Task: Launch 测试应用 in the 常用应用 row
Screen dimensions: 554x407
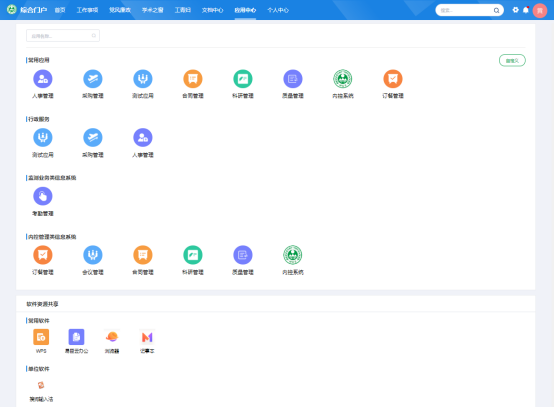Action: 143,79
